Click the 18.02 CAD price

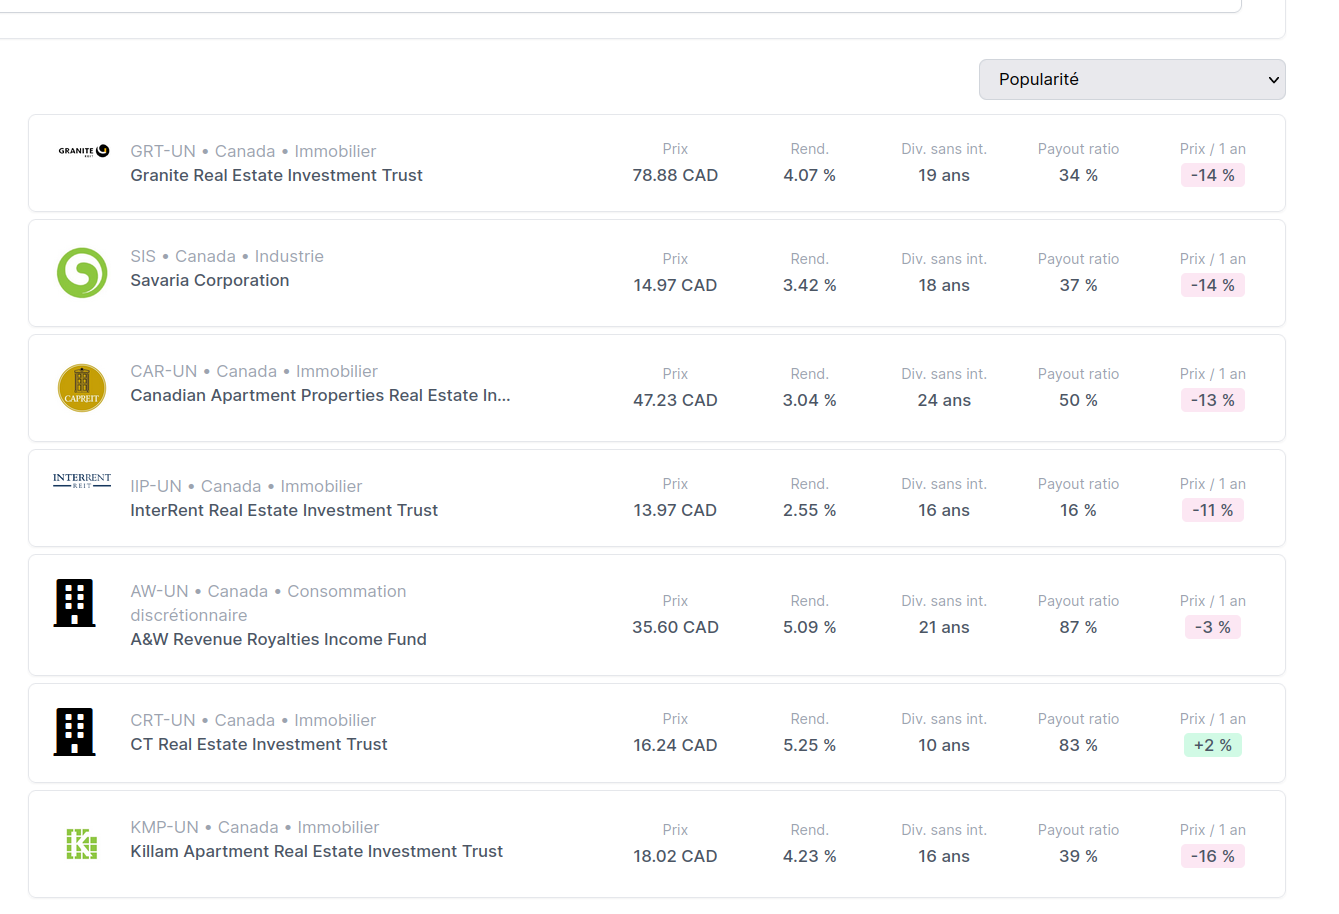(x=675, y=856)
